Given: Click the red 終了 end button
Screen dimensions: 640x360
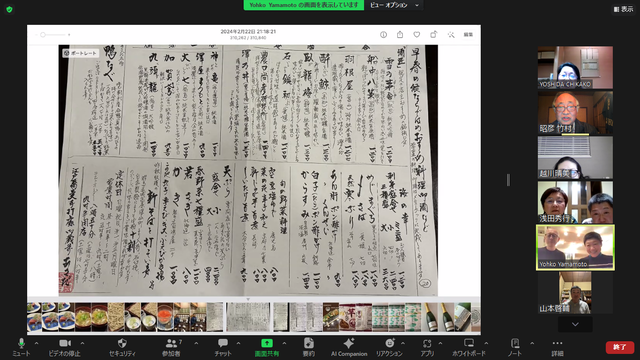Looking at the screenshot, I should [x=620, y=347].
